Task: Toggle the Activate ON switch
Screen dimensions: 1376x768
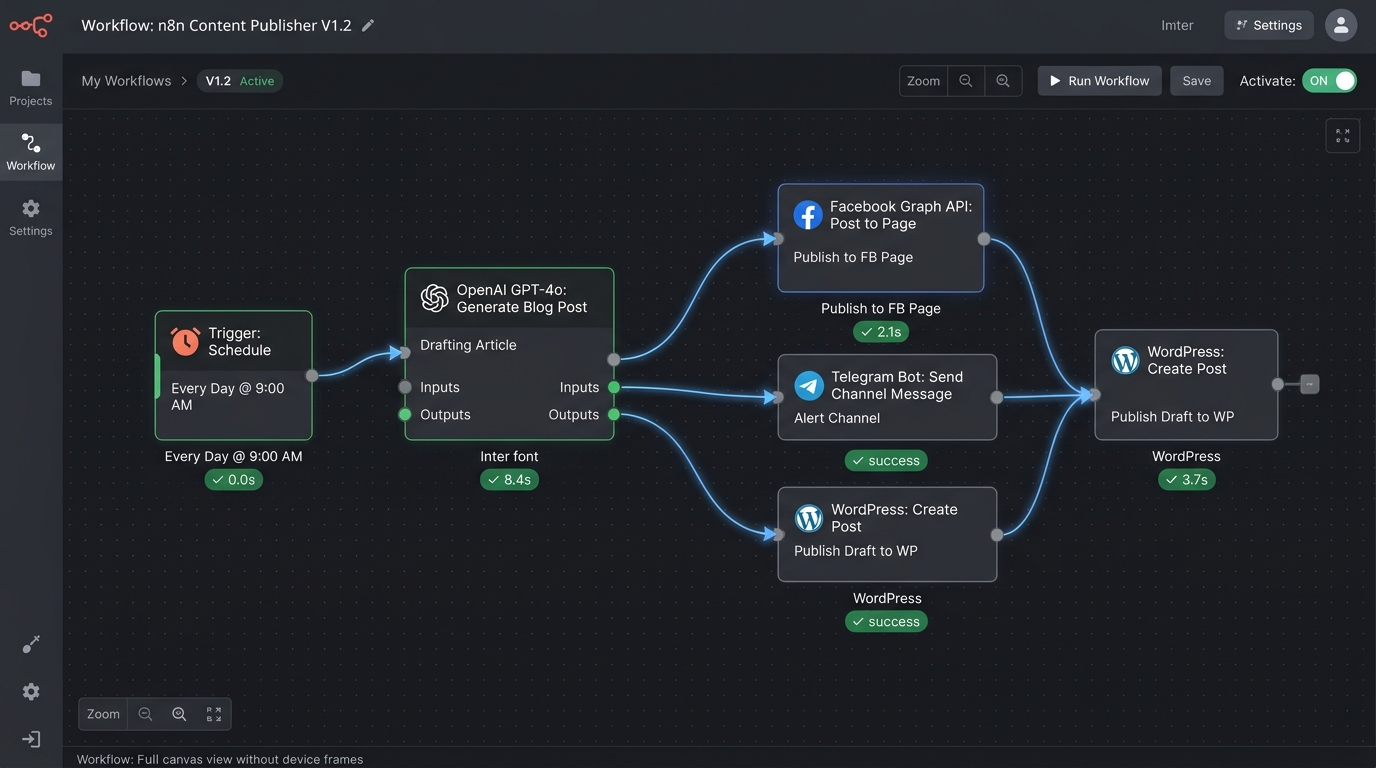Action: tap(1329, 81)
